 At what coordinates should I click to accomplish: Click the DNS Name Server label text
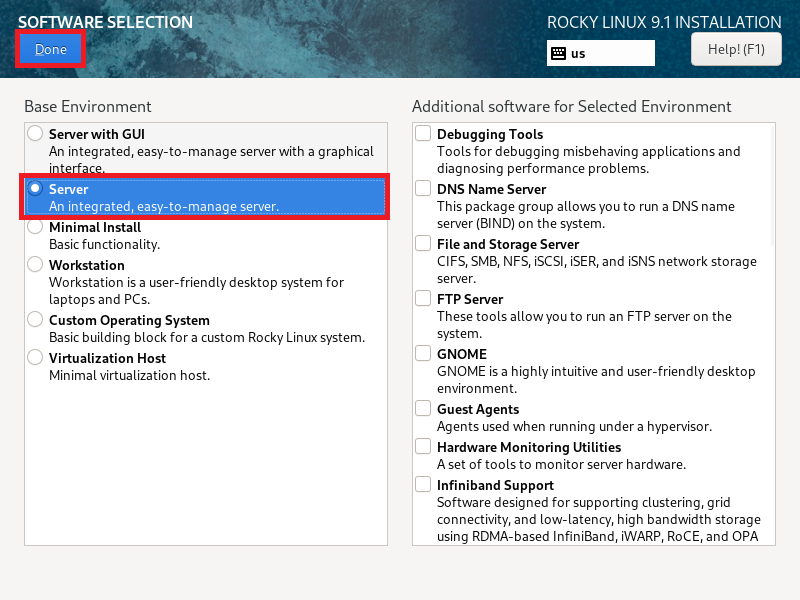(492, 189)
